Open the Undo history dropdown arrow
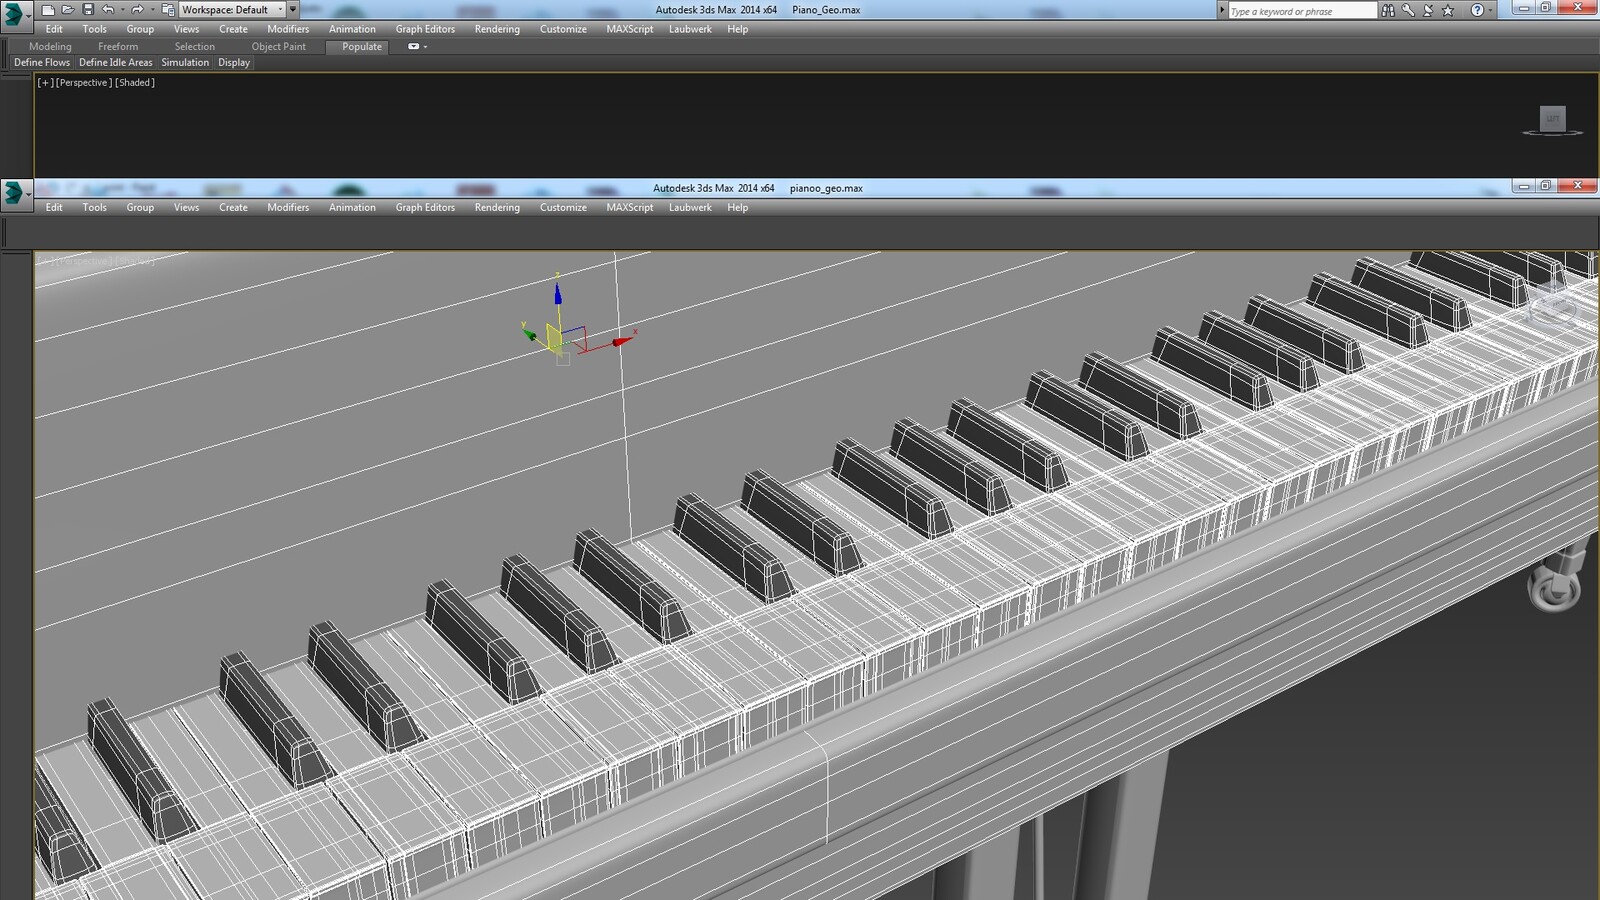Screen dimensions: 1600x900 point(122,10)
